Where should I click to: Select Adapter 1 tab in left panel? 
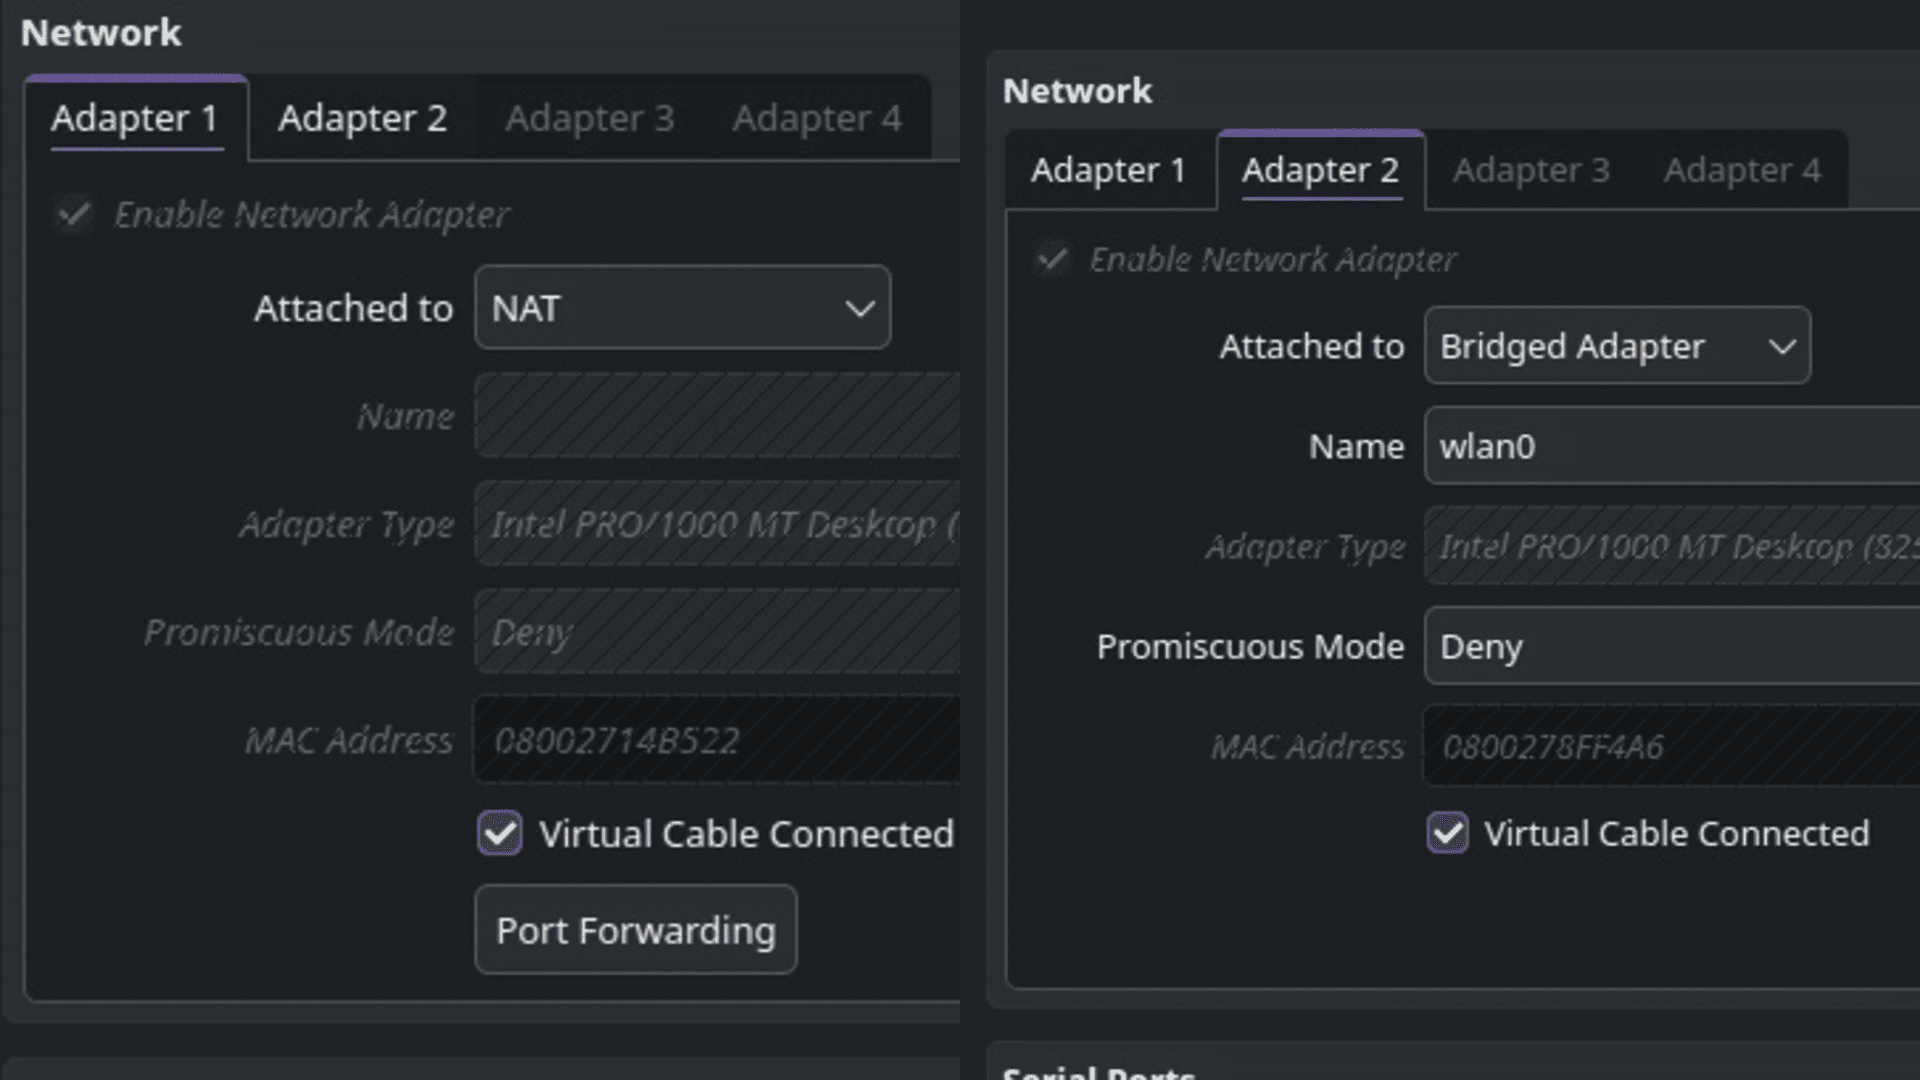coord(136,118)
